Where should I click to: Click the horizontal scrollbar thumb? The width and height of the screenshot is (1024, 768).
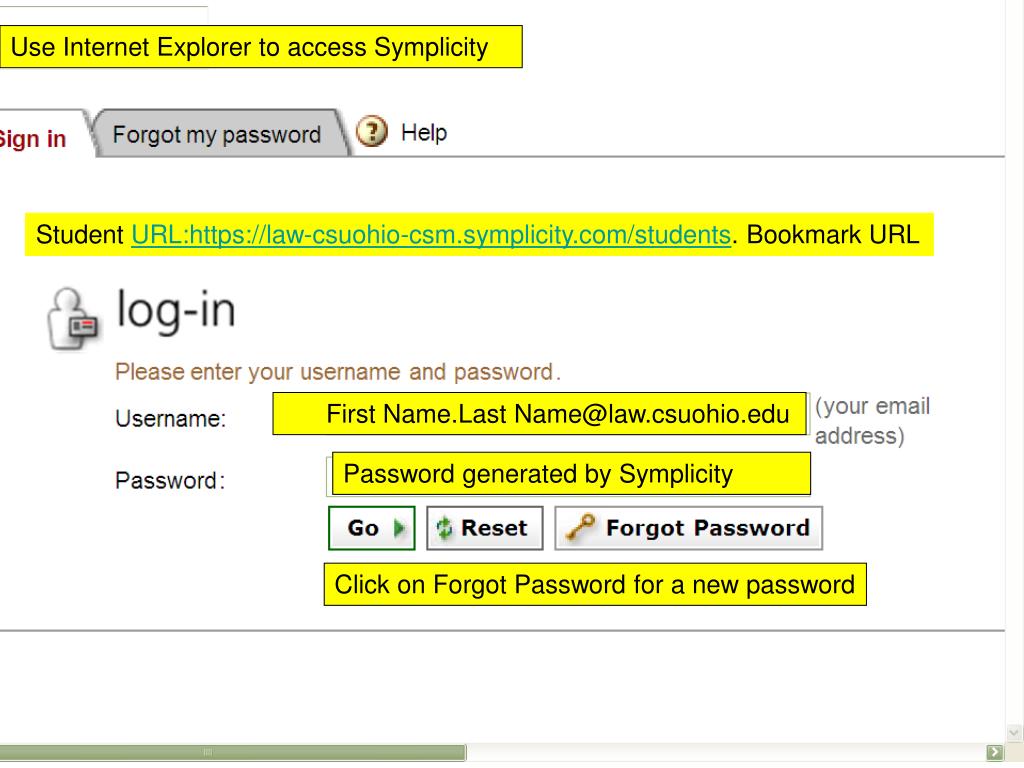pyautogui.click(x=232, y=752)
